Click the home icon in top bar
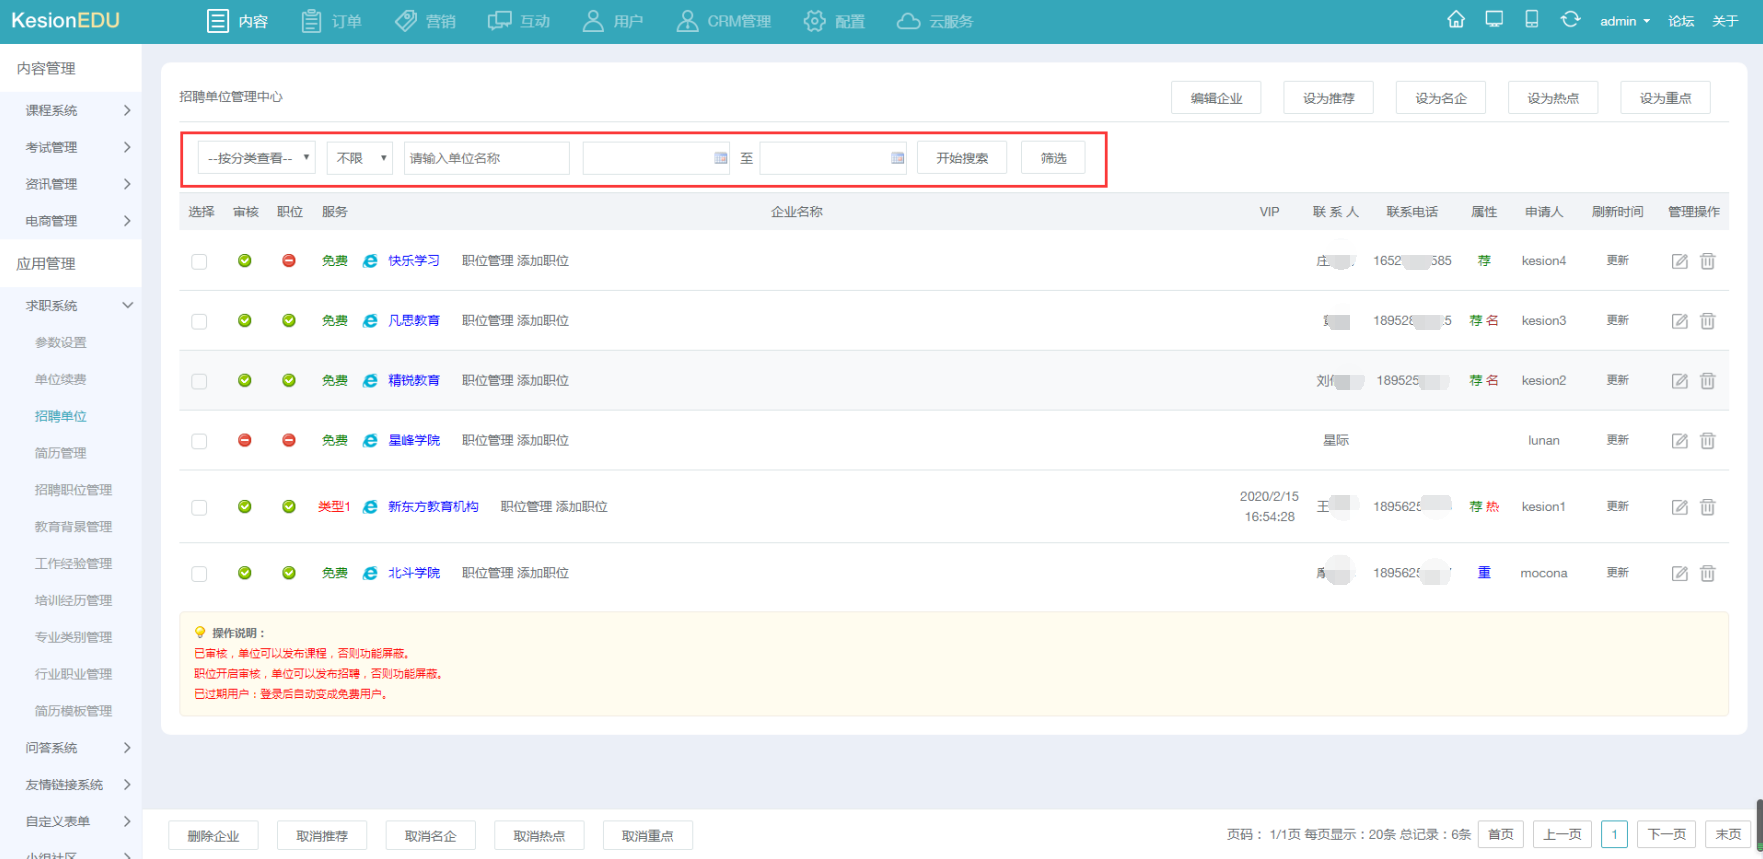This screenshot has height=859, width=1763. 1456,20
